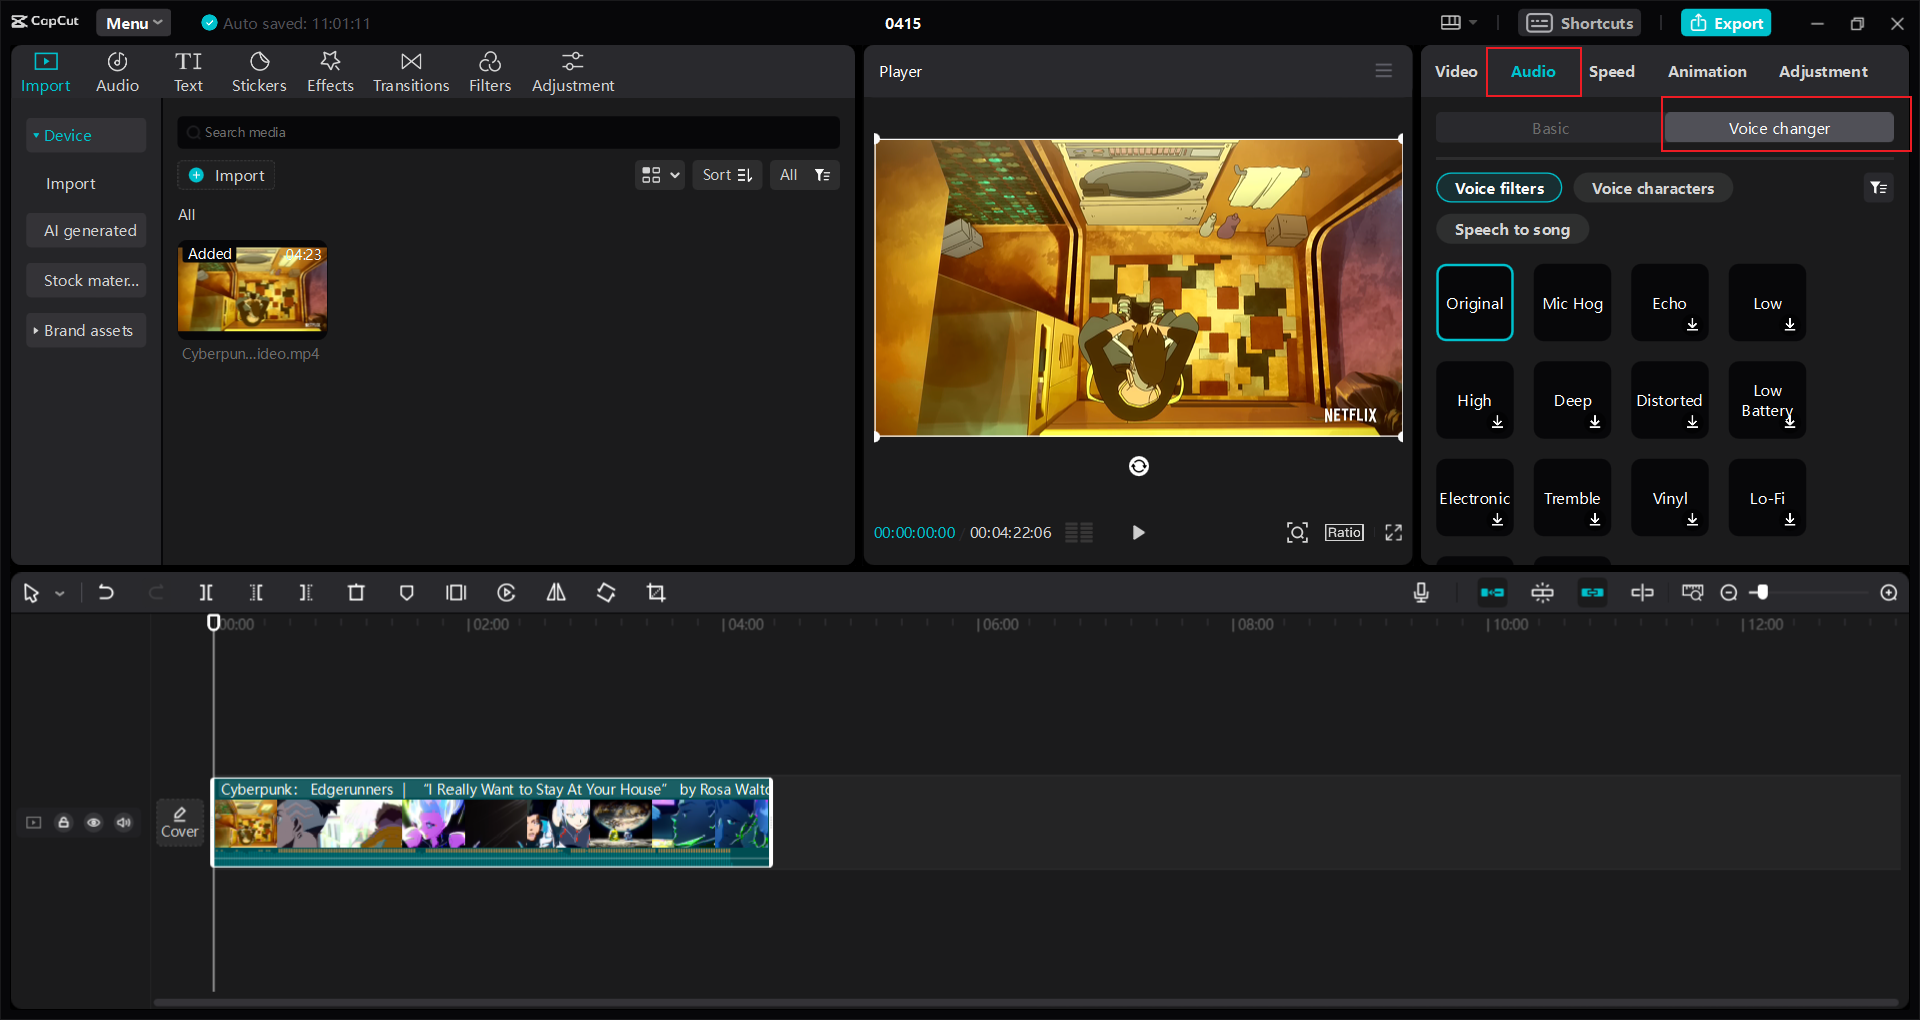
Task: Click the playhead marker at 00:00
Action: click(213, 623)
